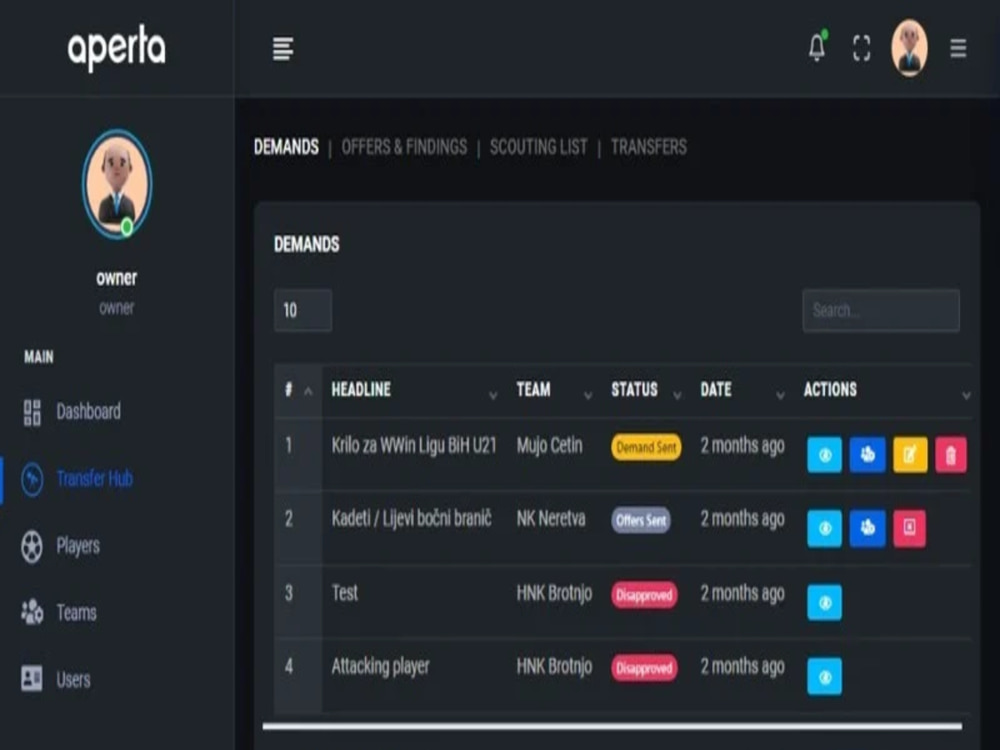Collapse sidebar with the left menu icon
Screen dimensions: 1000x750
283,48
